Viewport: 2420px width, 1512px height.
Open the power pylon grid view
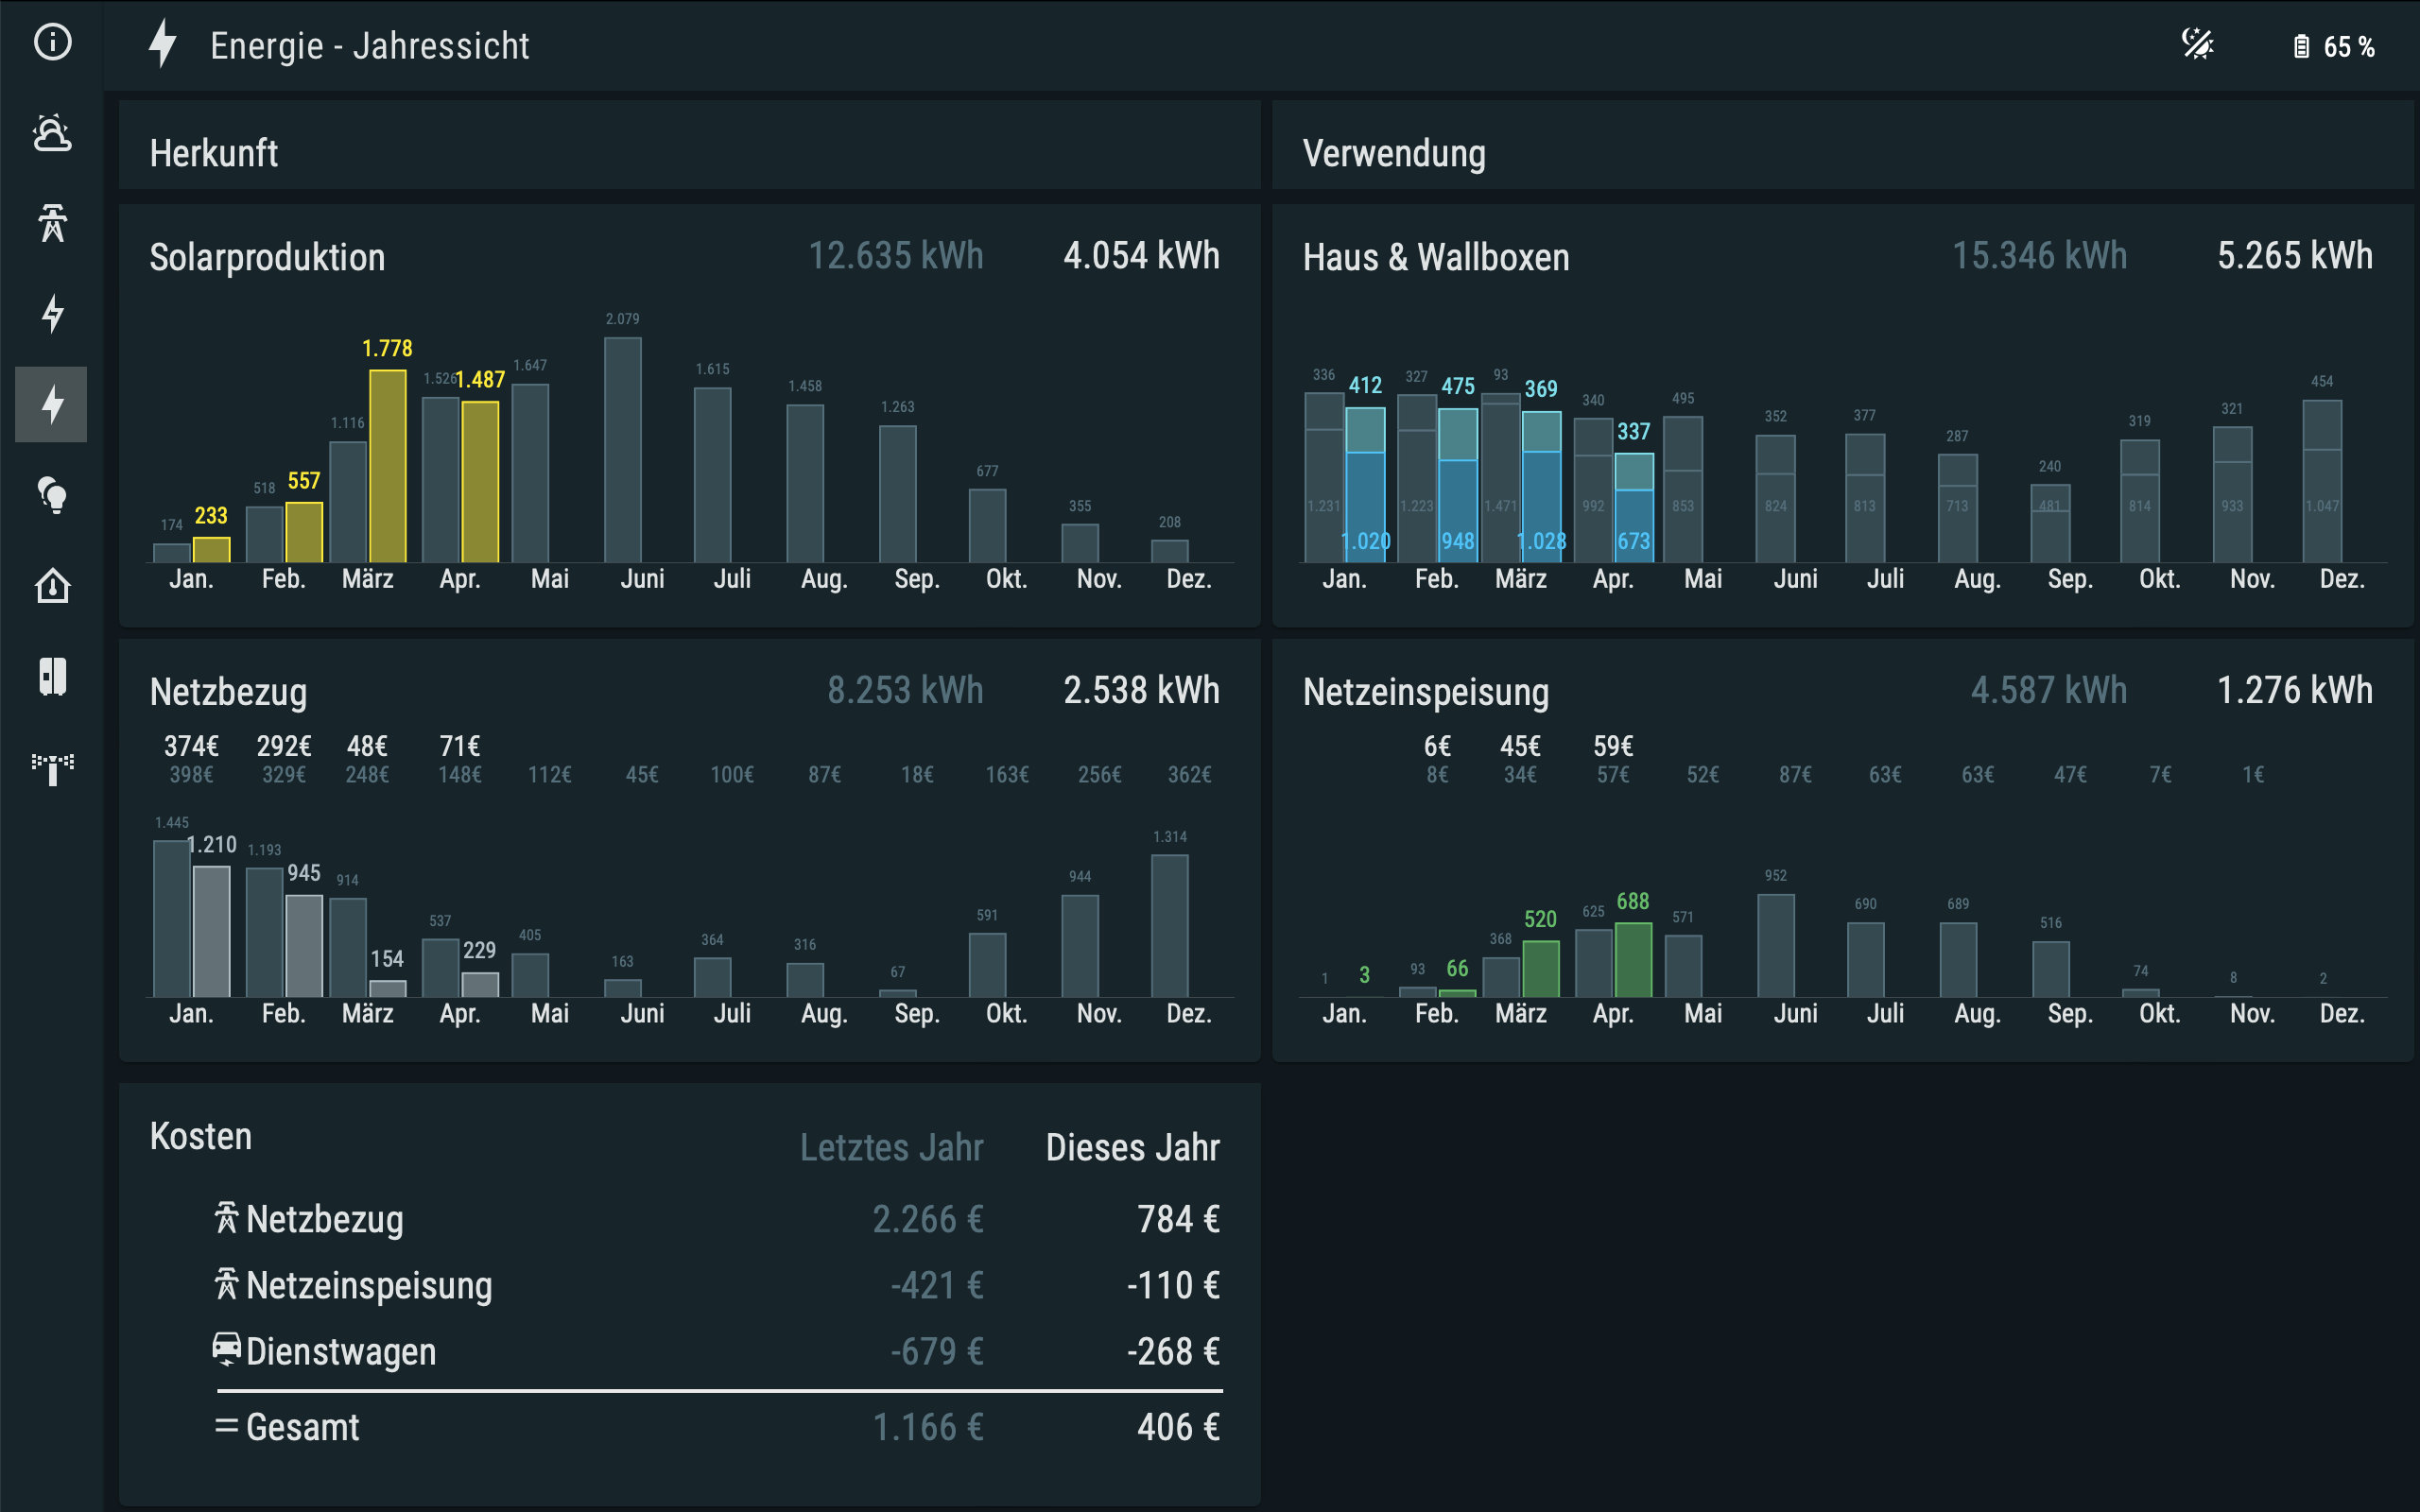52,223
